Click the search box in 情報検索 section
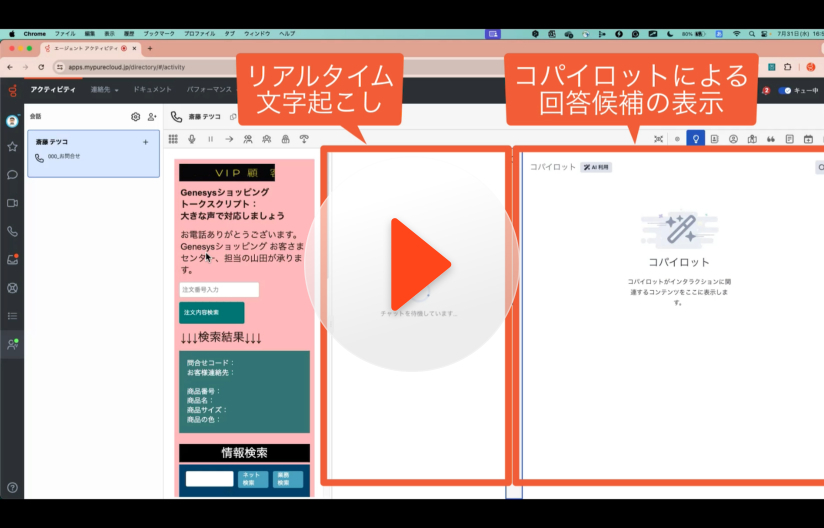 coord(209,479)
